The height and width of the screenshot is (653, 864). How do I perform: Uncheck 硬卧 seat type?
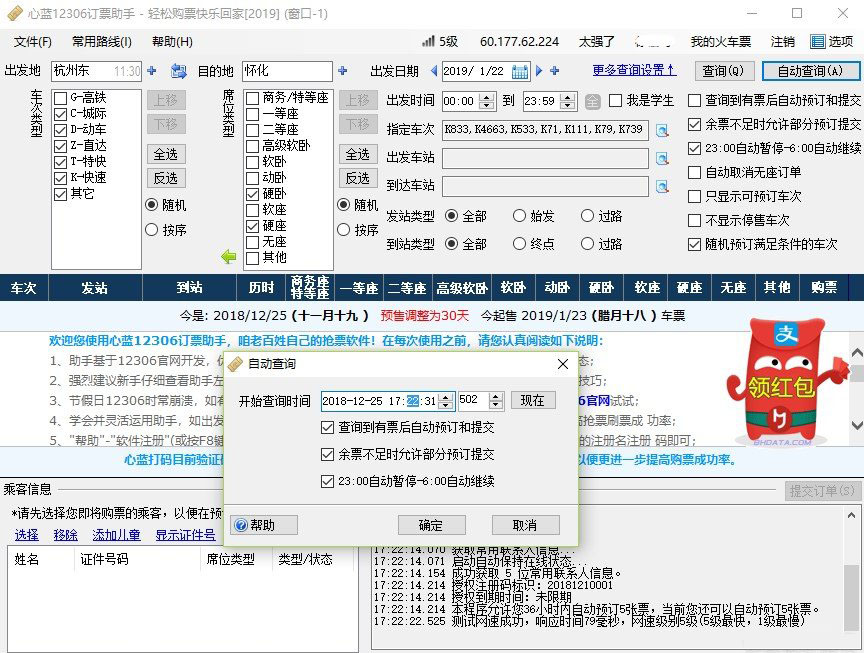[x=252, y=194]
